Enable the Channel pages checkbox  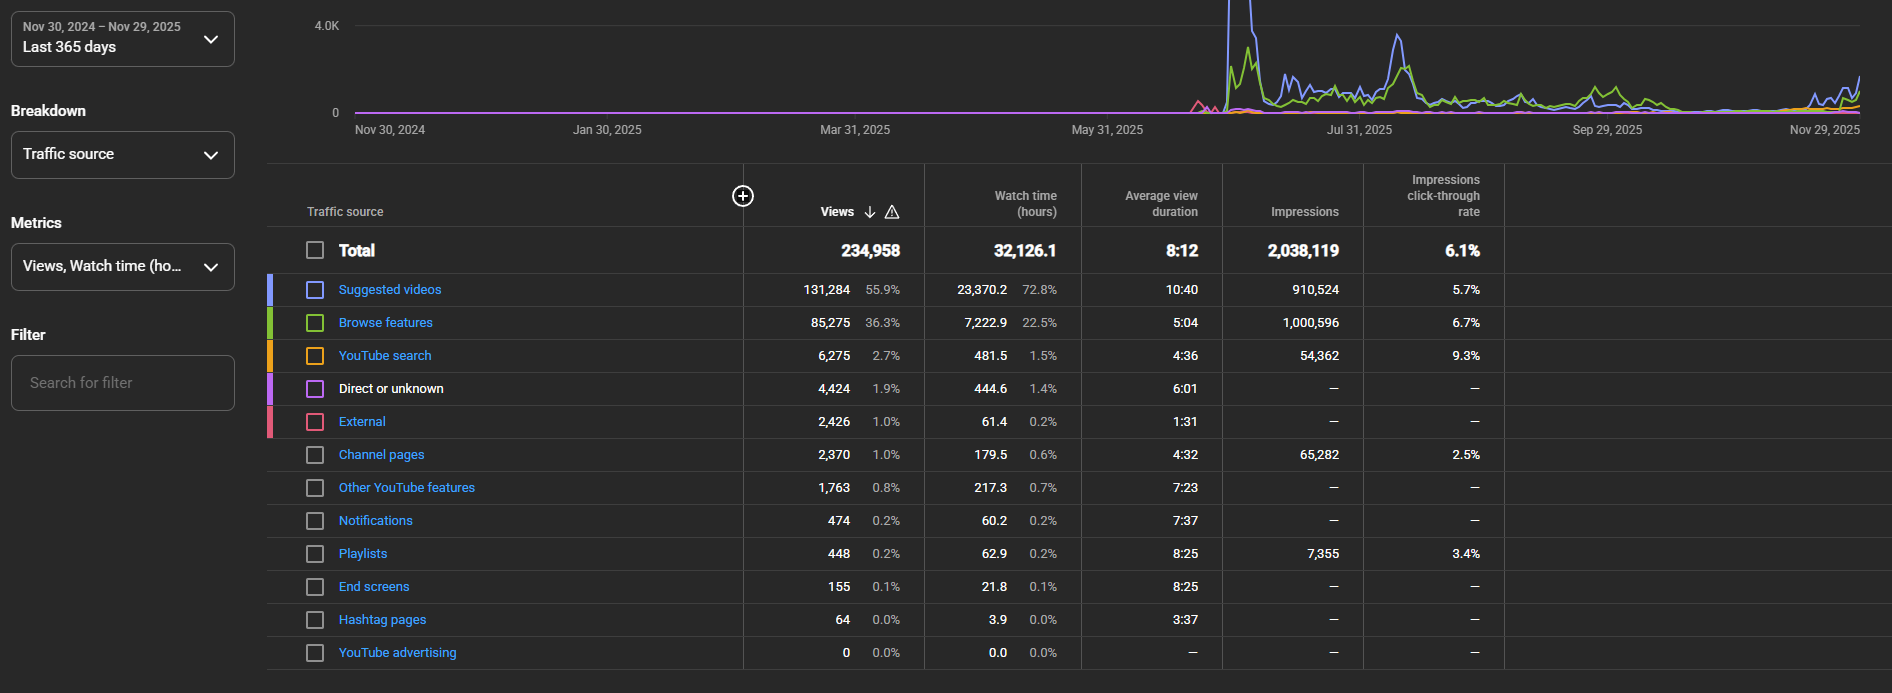tap(315, 455)
